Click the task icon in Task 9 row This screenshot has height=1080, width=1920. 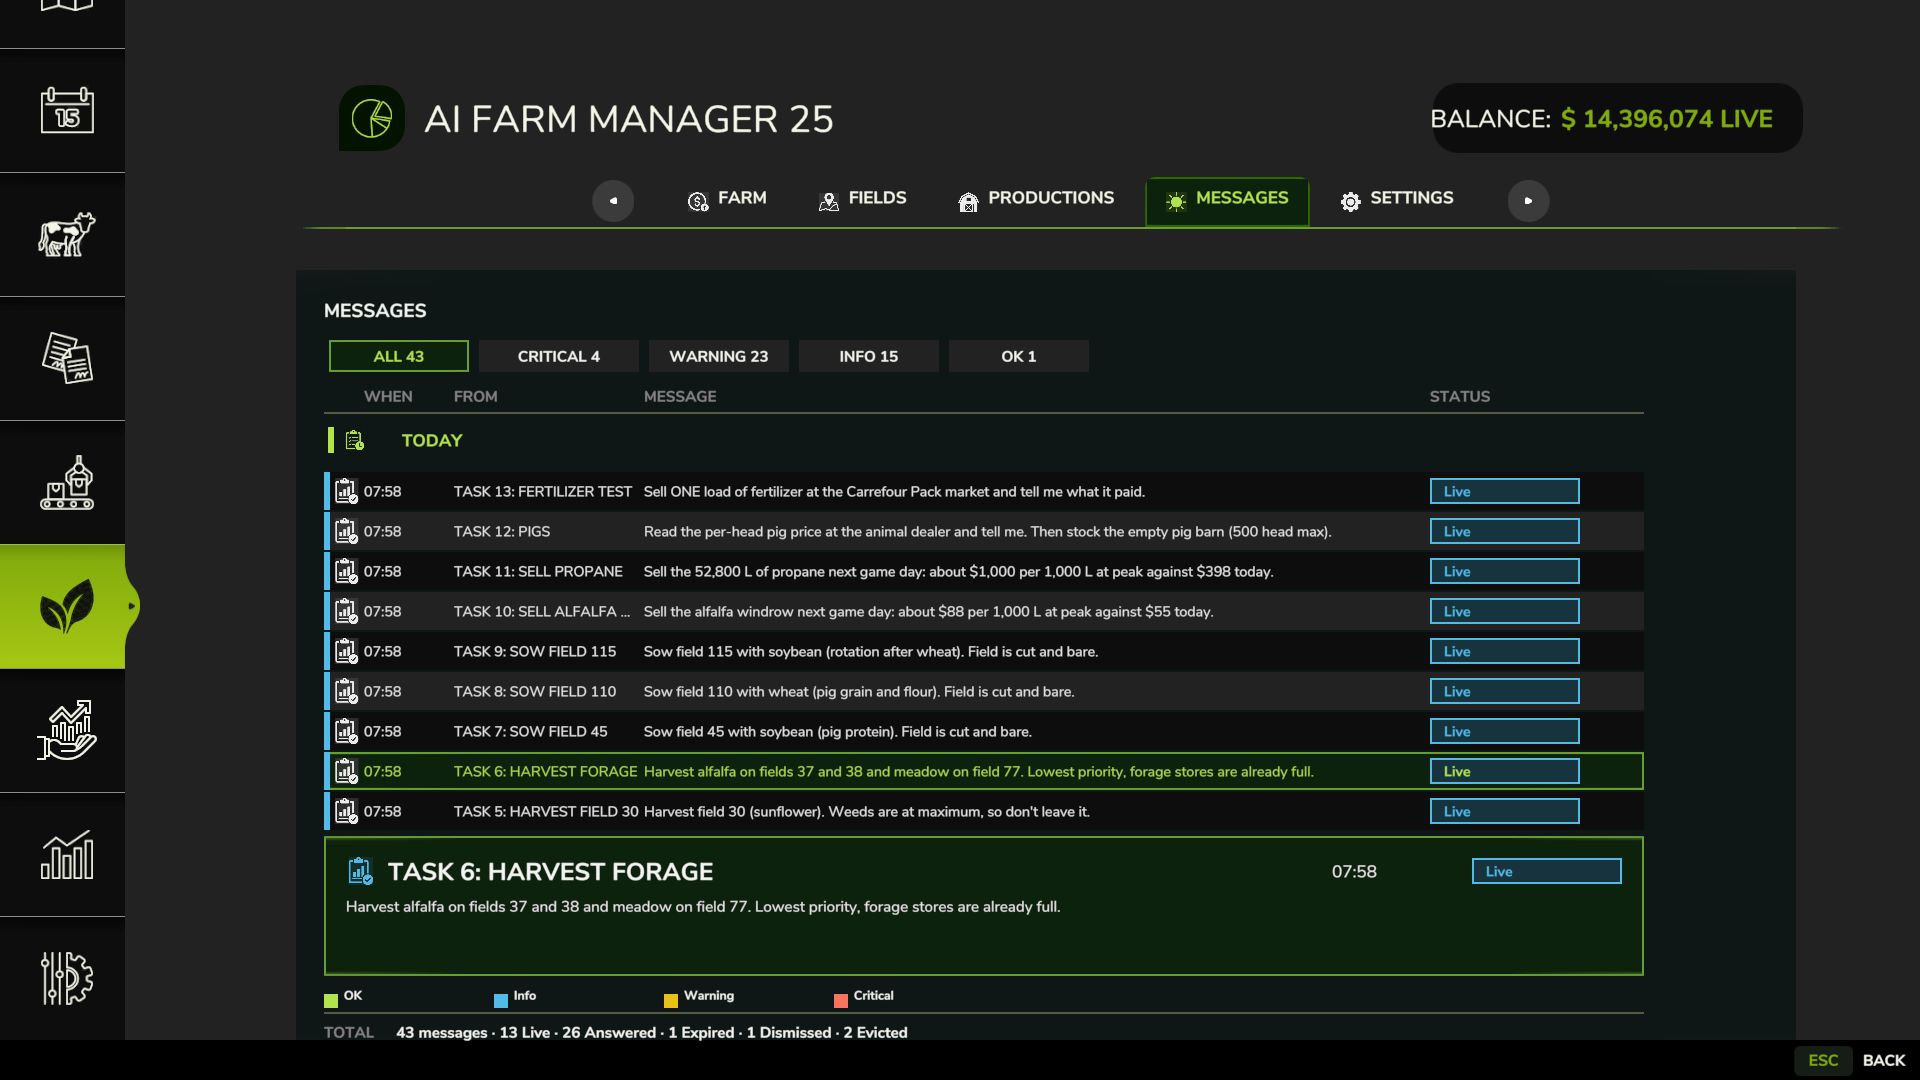click(x=346, y=651)
